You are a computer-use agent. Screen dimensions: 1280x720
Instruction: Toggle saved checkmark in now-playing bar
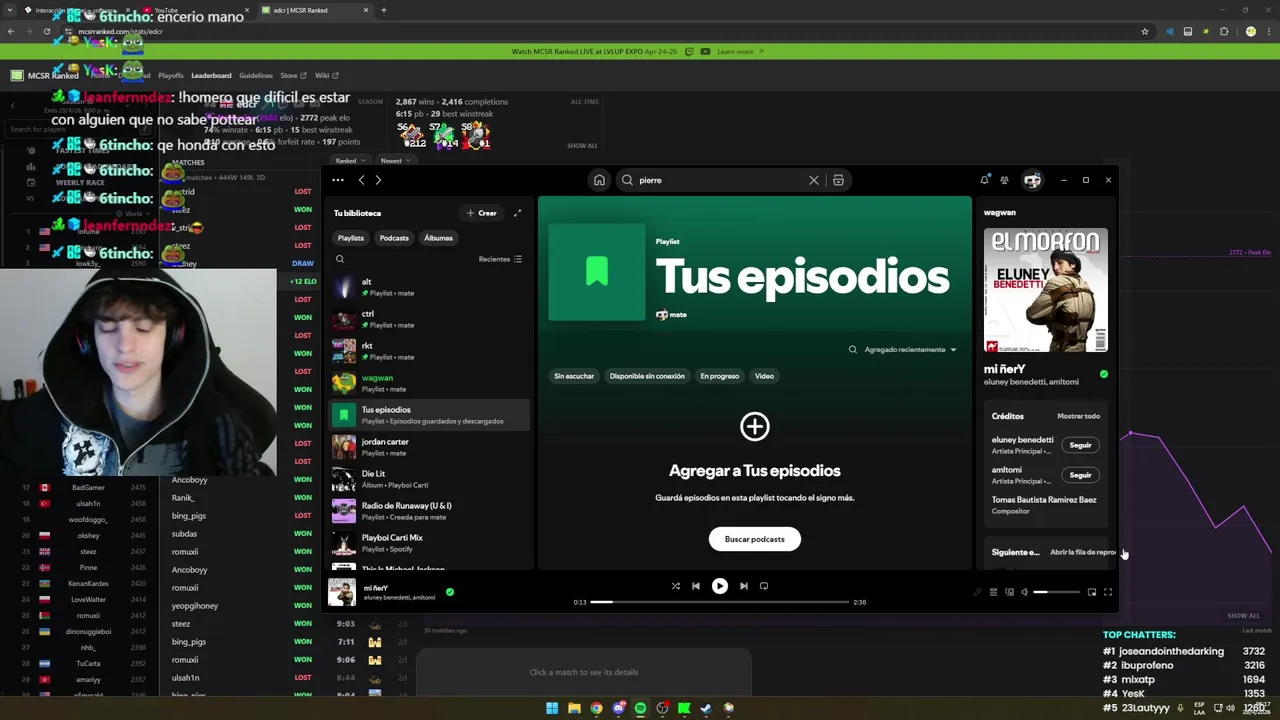click(x=450, y=592)
